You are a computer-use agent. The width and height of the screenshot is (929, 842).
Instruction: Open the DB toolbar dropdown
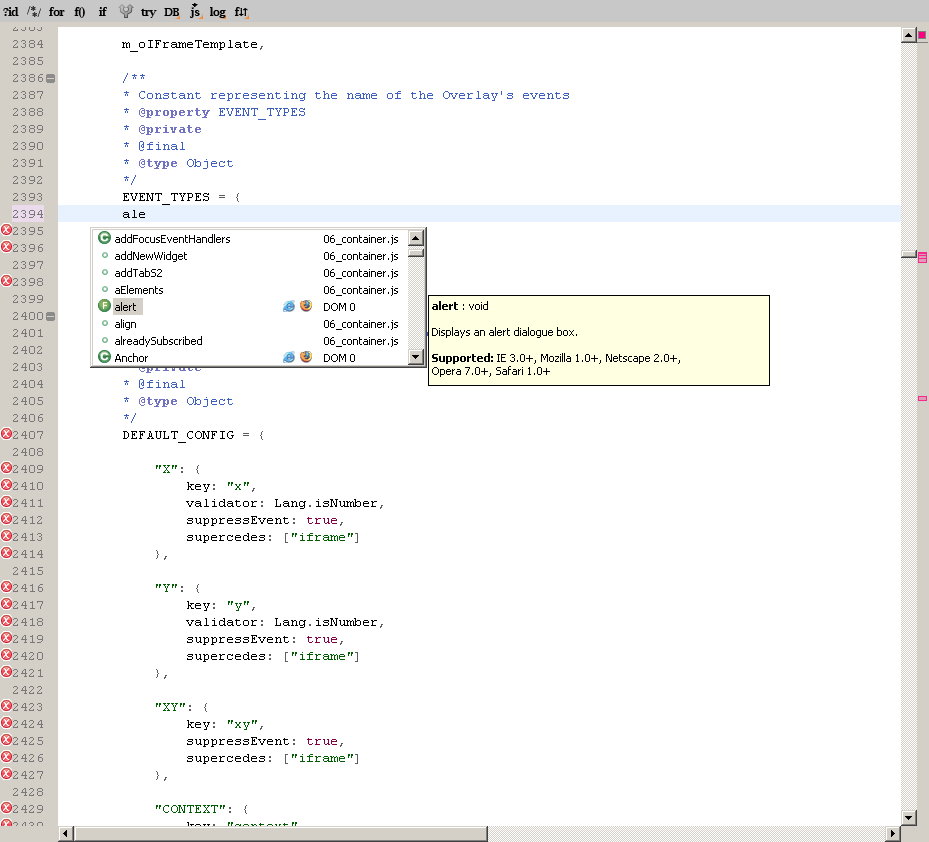click(x=172, y=12)
